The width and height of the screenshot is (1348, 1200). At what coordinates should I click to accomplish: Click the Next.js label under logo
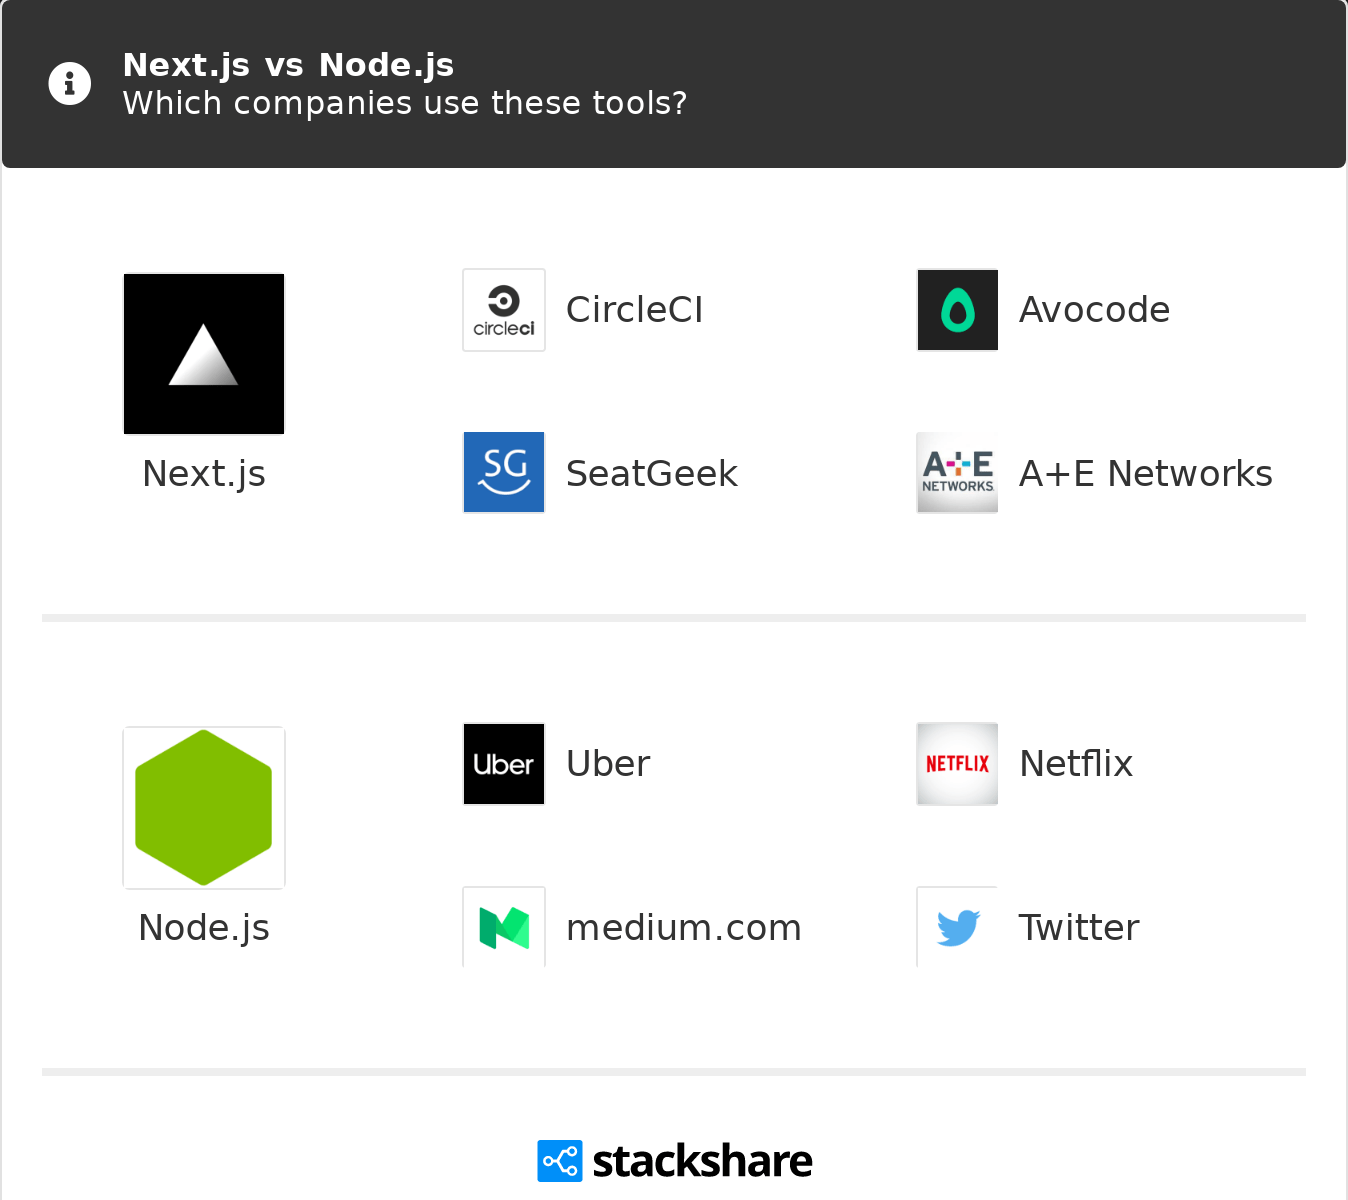[204, 474]
